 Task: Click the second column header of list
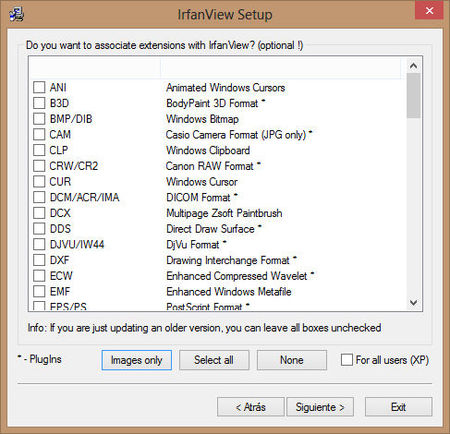280,68
